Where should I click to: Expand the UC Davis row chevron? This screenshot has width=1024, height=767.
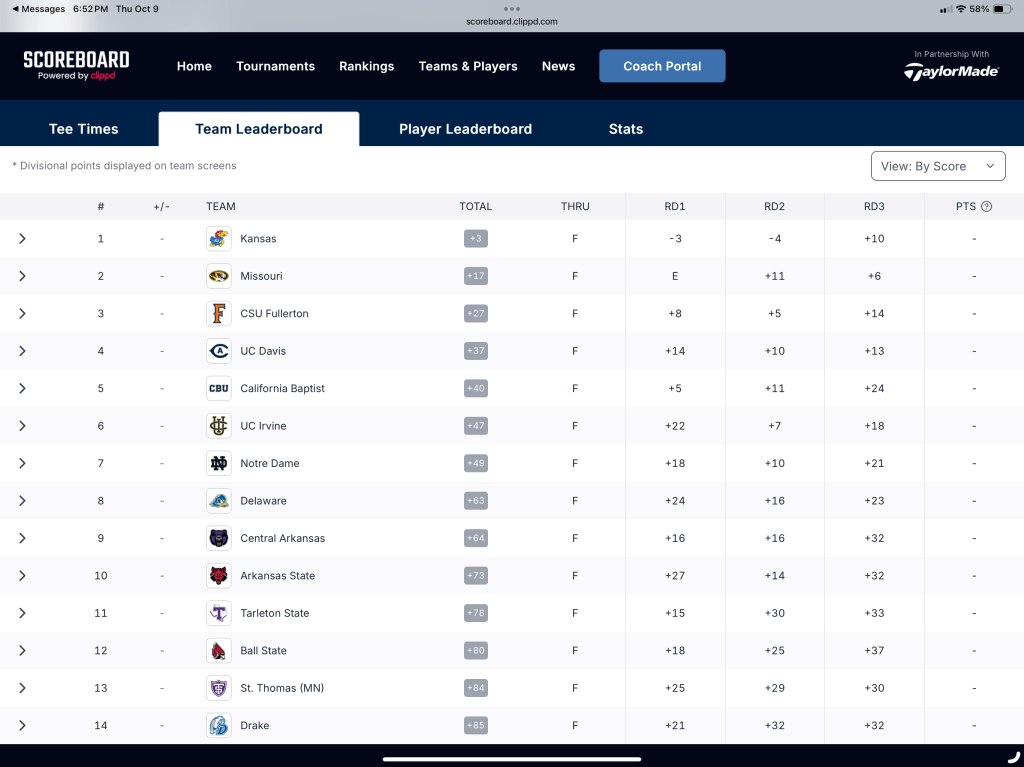tap(22, 351)
